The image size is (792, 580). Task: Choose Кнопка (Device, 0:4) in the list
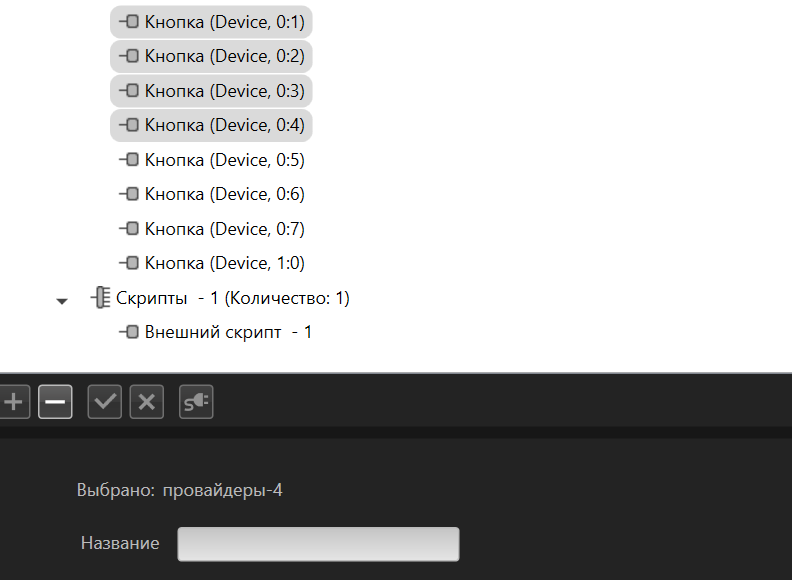click(224, 125)
